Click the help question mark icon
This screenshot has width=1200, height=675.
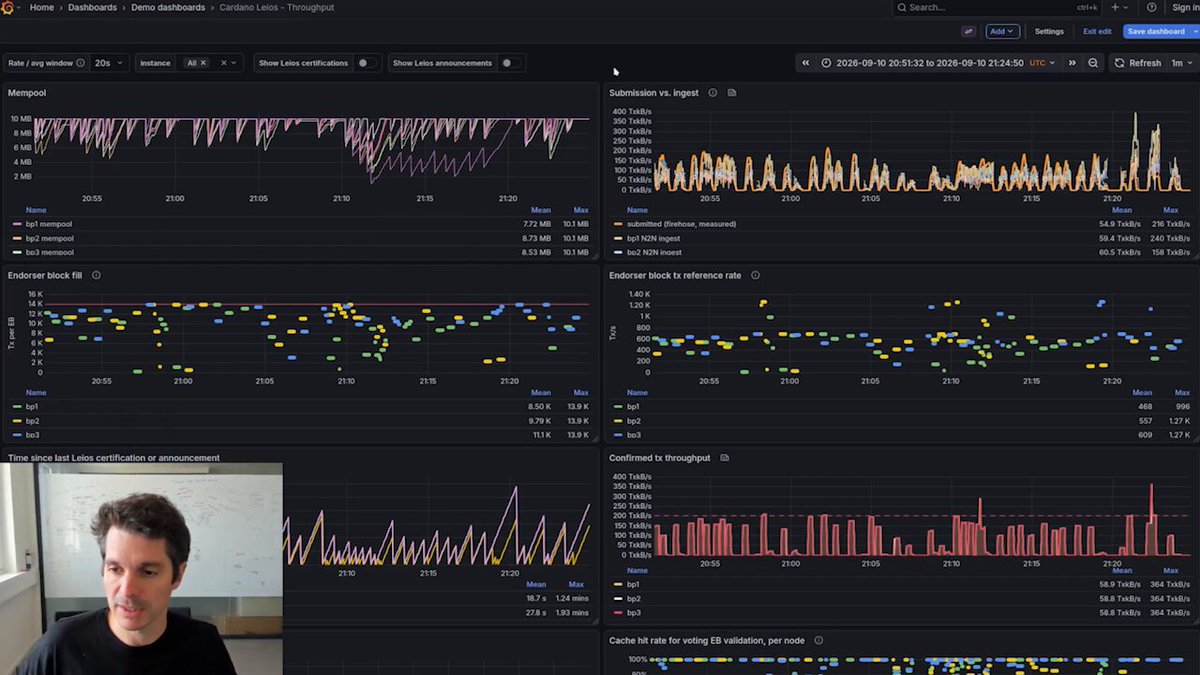[1152, 7]
